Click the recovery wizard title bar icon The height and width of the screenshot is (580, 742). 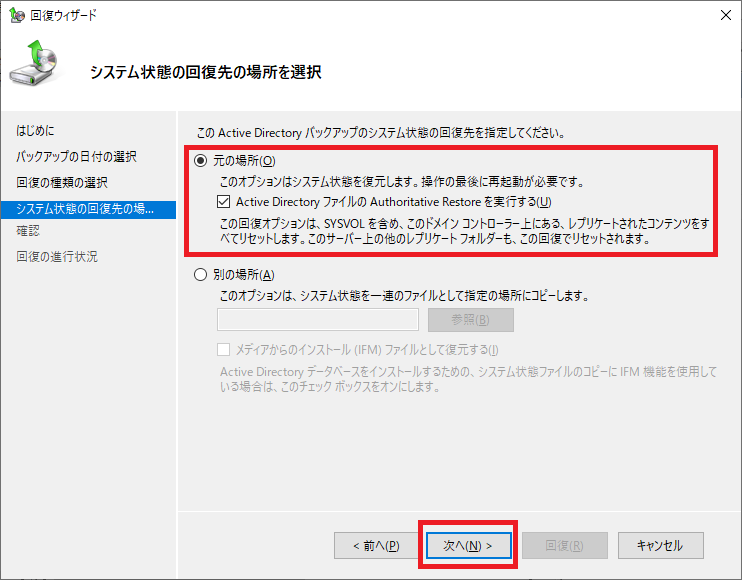coord(15,14)
